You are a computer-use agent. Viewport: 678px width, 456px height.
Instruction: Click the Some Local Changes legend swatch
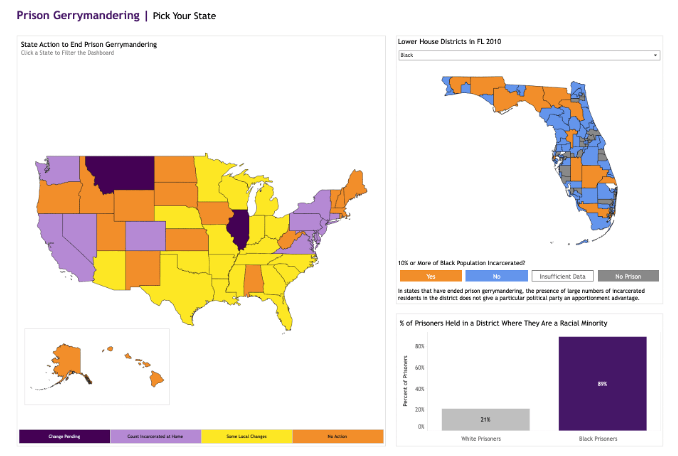246,437
